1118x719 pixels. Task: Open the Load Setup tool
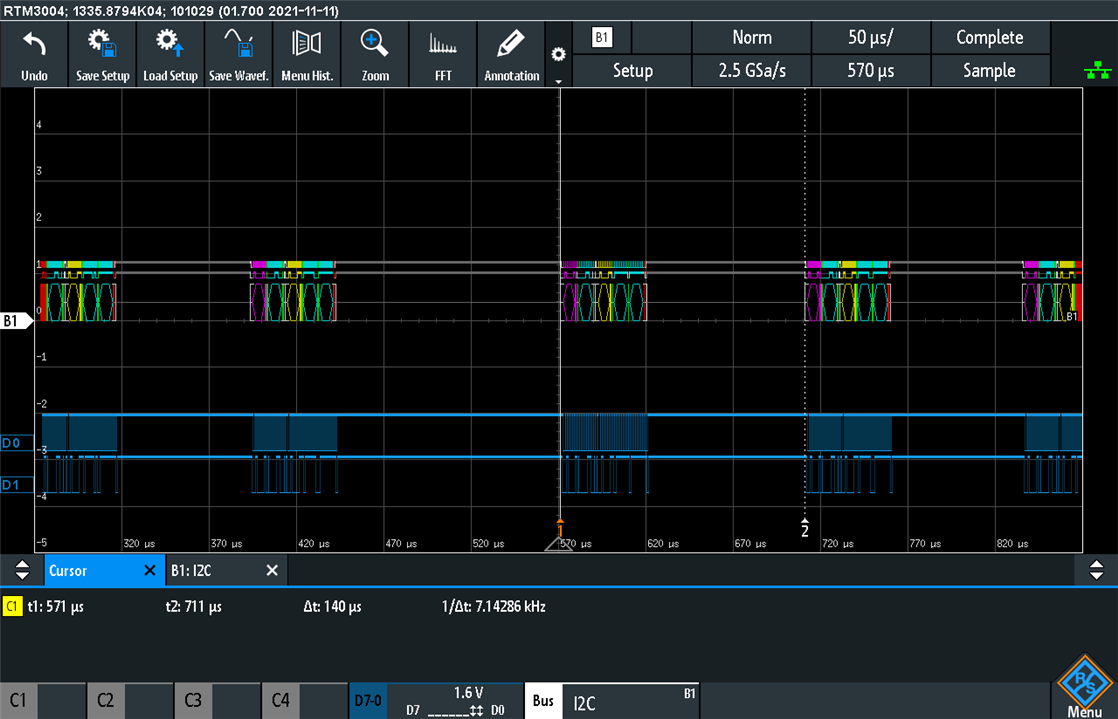(x=170, y=54)
